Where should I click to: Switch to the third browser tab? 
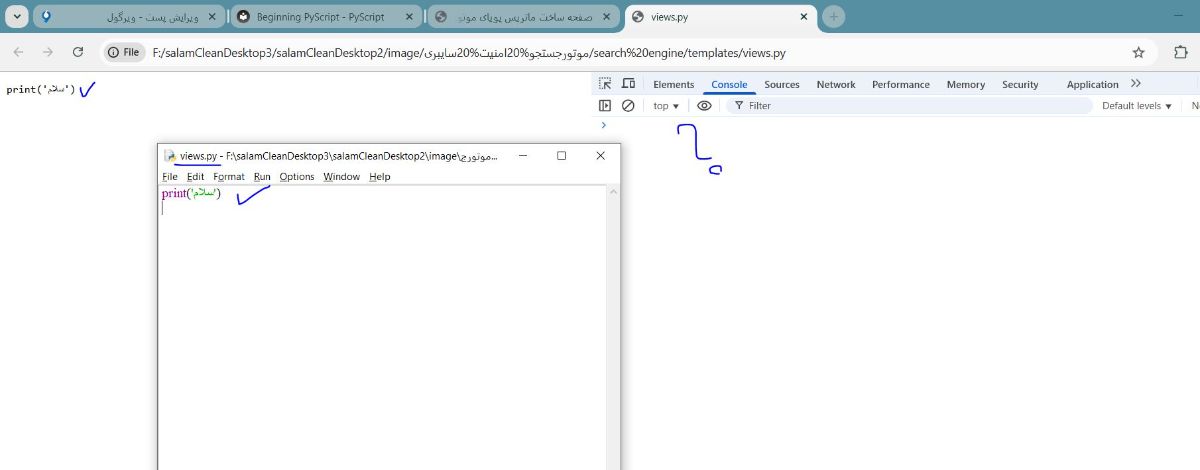coord(524,17)
